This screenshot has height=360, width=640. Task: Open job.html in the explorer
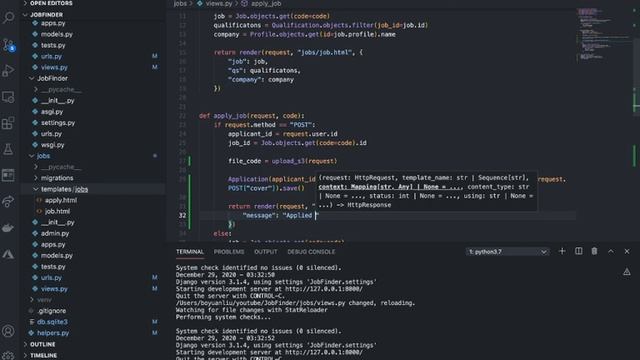point(57,211)
